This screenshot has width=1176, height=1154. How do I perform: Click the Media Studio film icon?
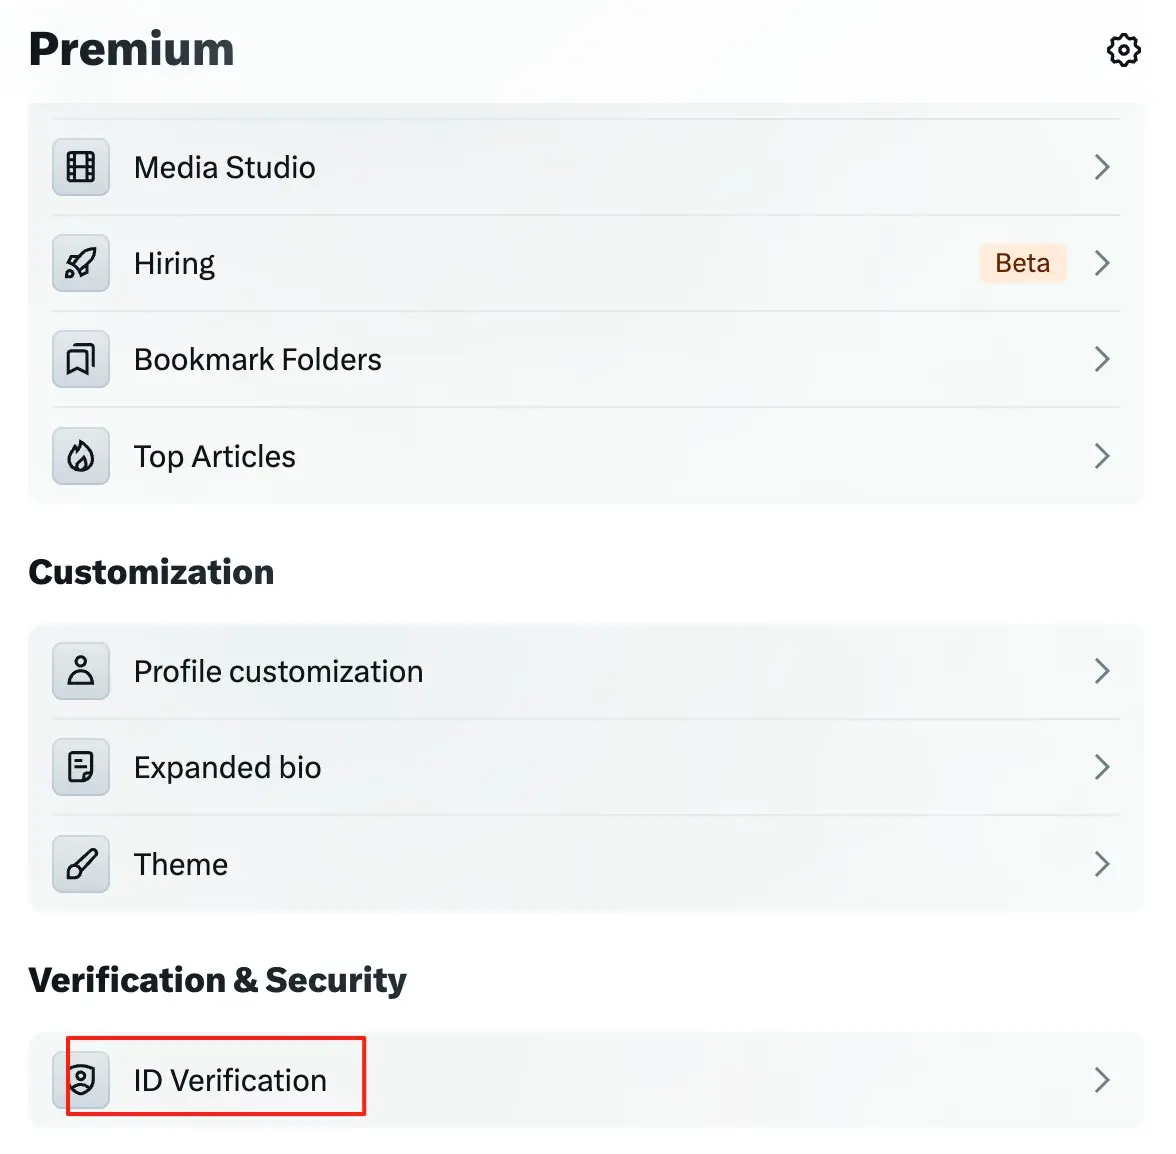click(x=81, y=167)
